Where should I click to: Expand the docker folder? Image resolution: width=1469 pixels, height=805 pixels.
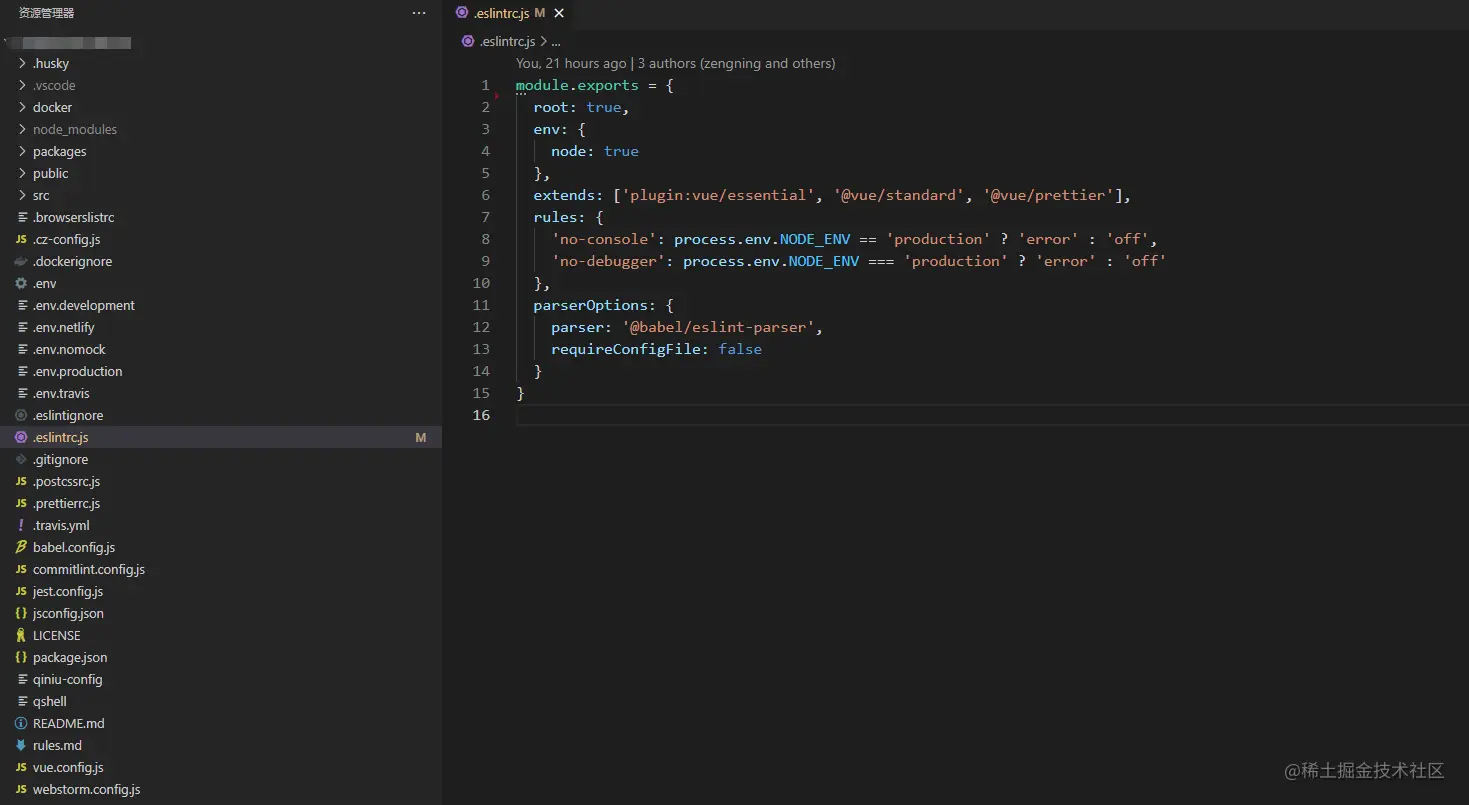(x=23, y=107)
